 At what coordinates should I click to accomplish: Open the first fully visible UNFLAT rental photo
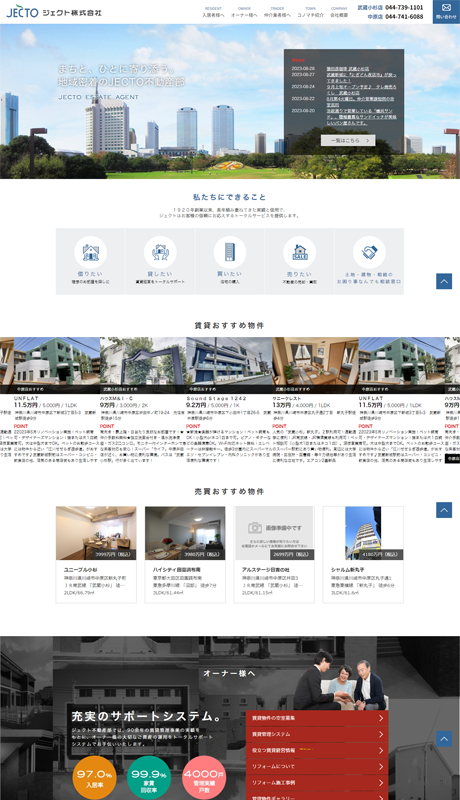[57, 365]
